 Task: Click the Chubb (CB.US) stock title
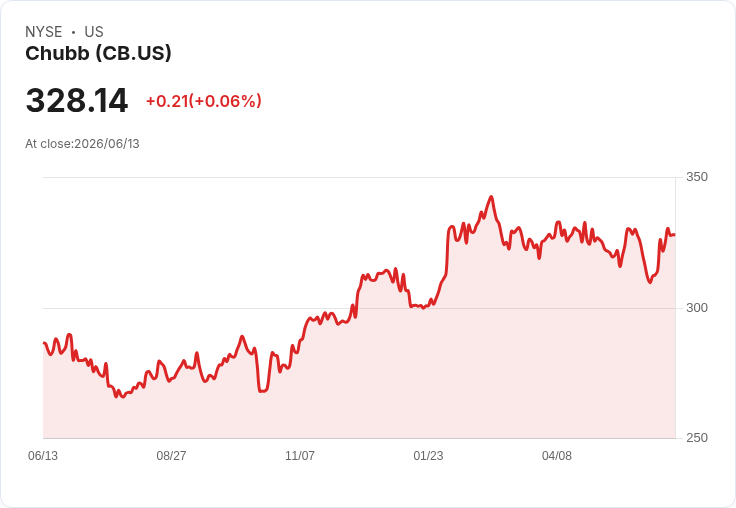(98, 54)
